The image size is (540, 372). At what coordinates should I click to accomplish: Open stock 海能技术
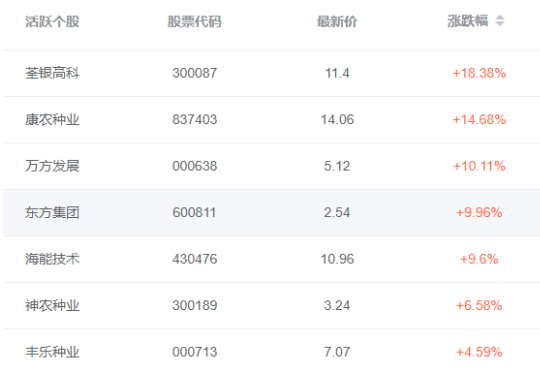coord(52,259)
